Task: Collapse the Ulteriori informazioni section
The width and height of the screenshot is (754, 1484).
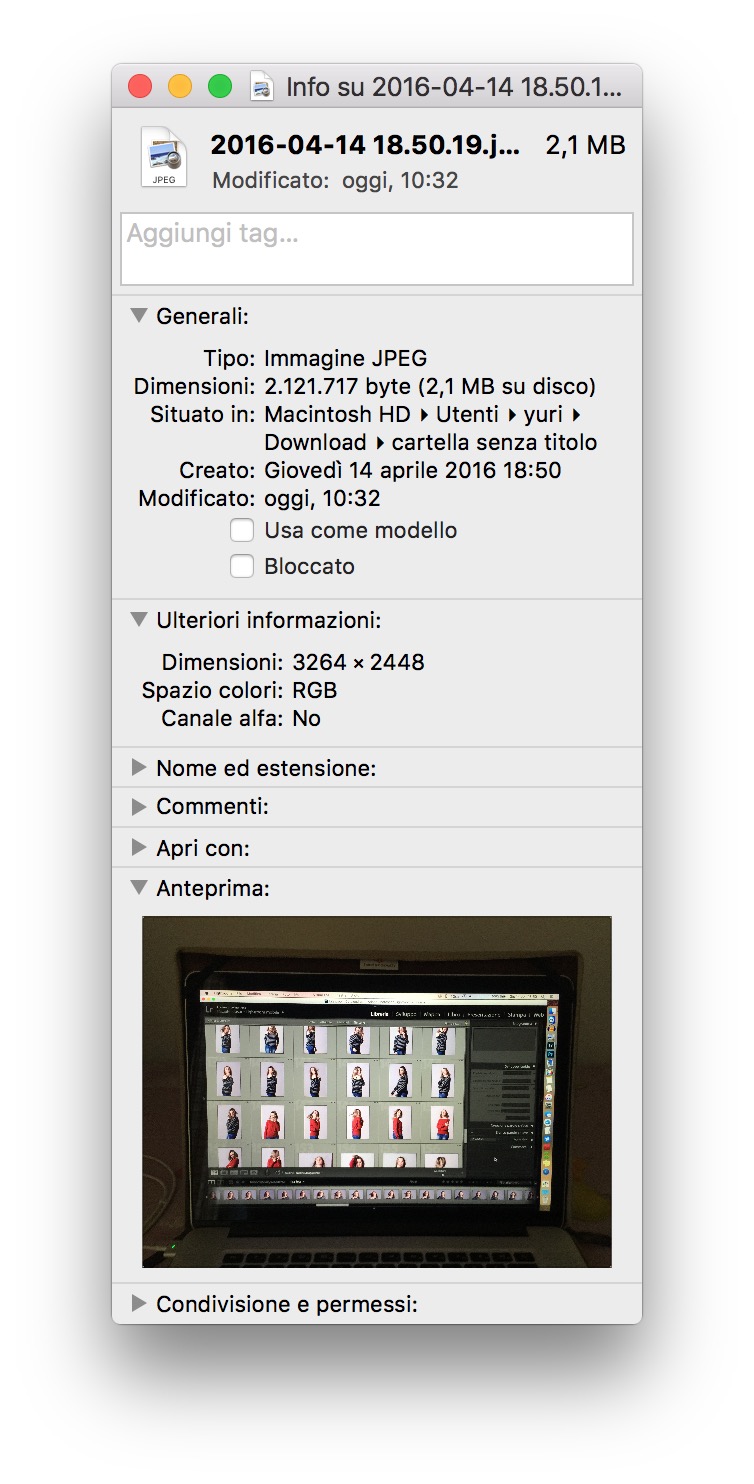Action: [x=139, y=620]
